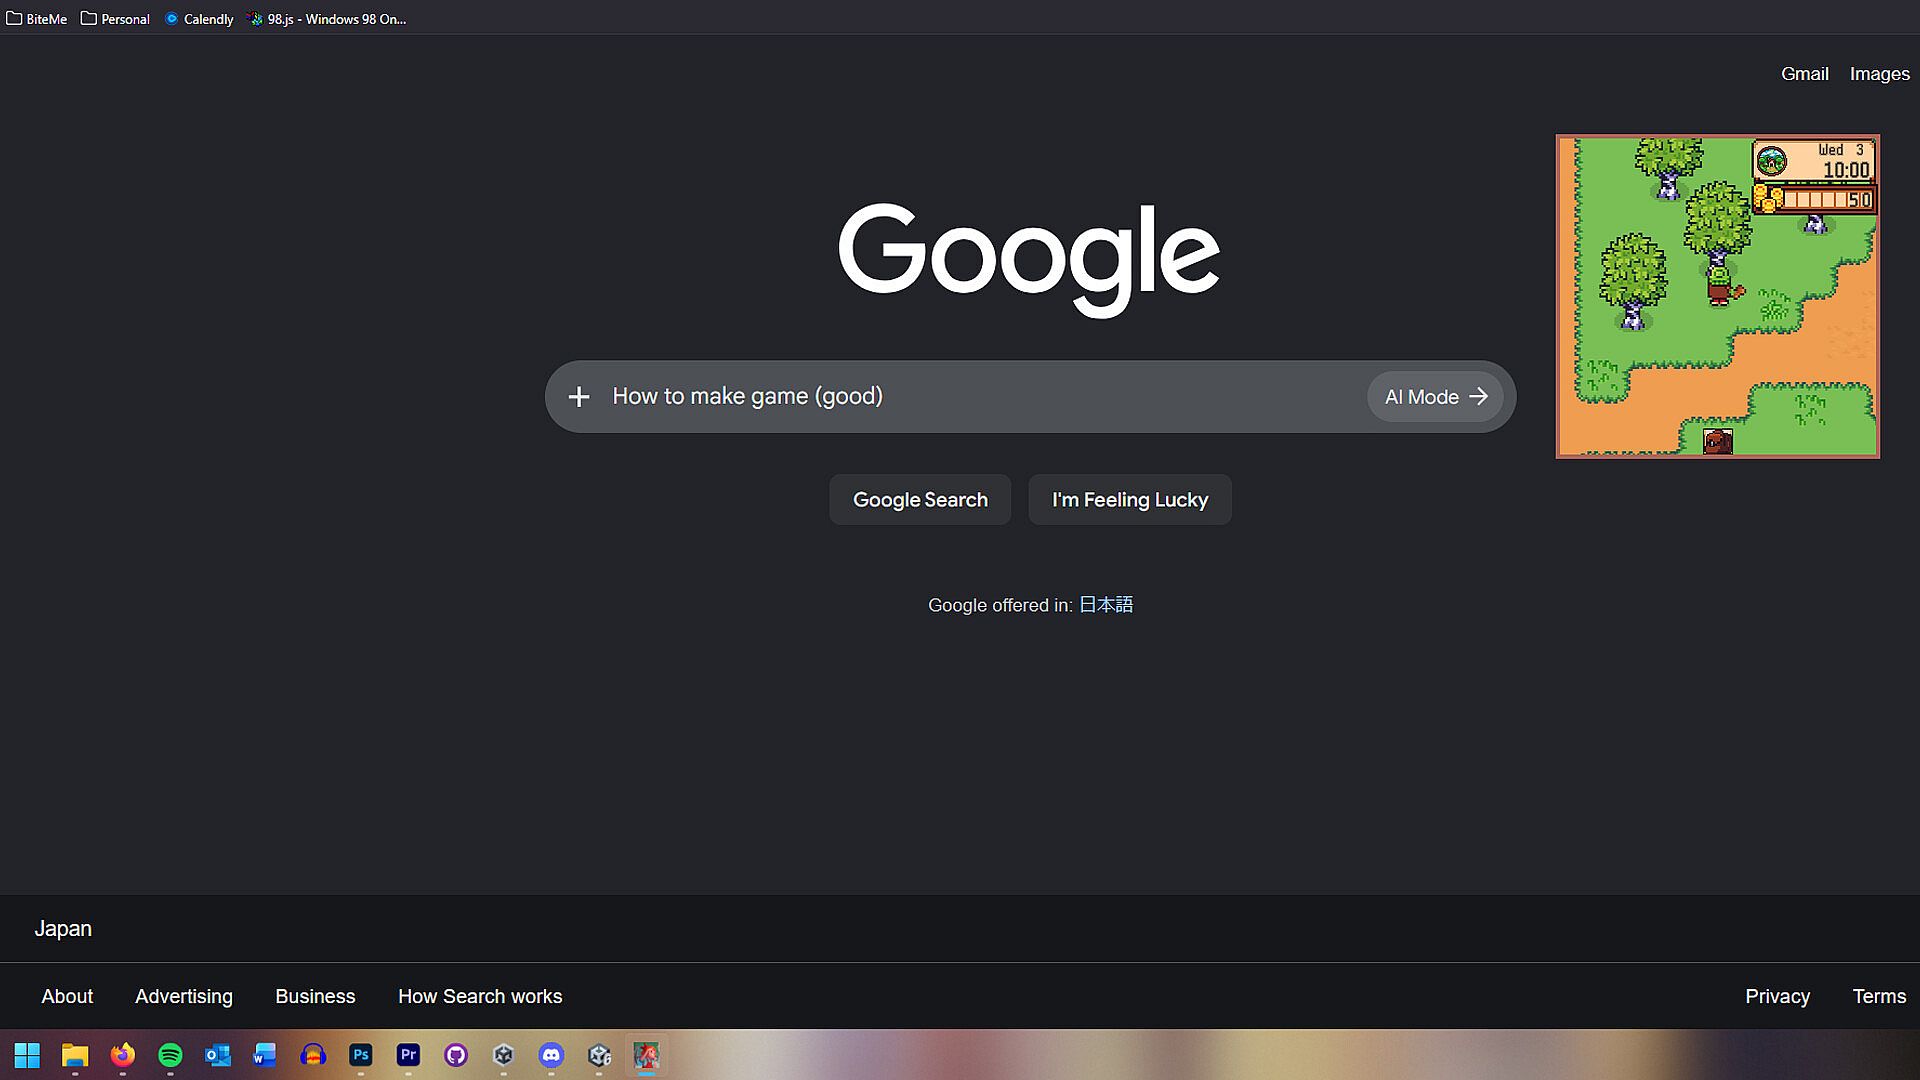Click the I'm Feeling Lucky button
This screenshot has width=1920, height=1080.
[x=1130, y=500]
